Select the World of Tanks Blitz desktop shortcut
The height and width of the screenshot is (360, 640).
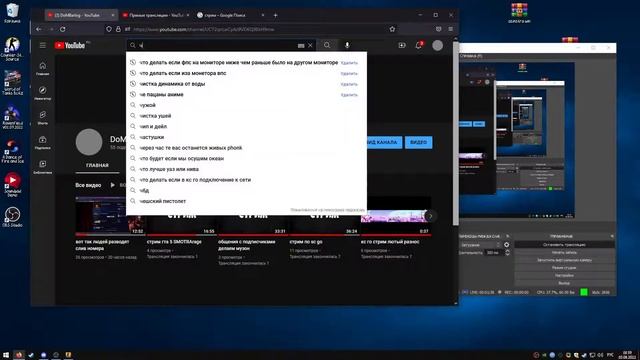click(x=12, y=83)
